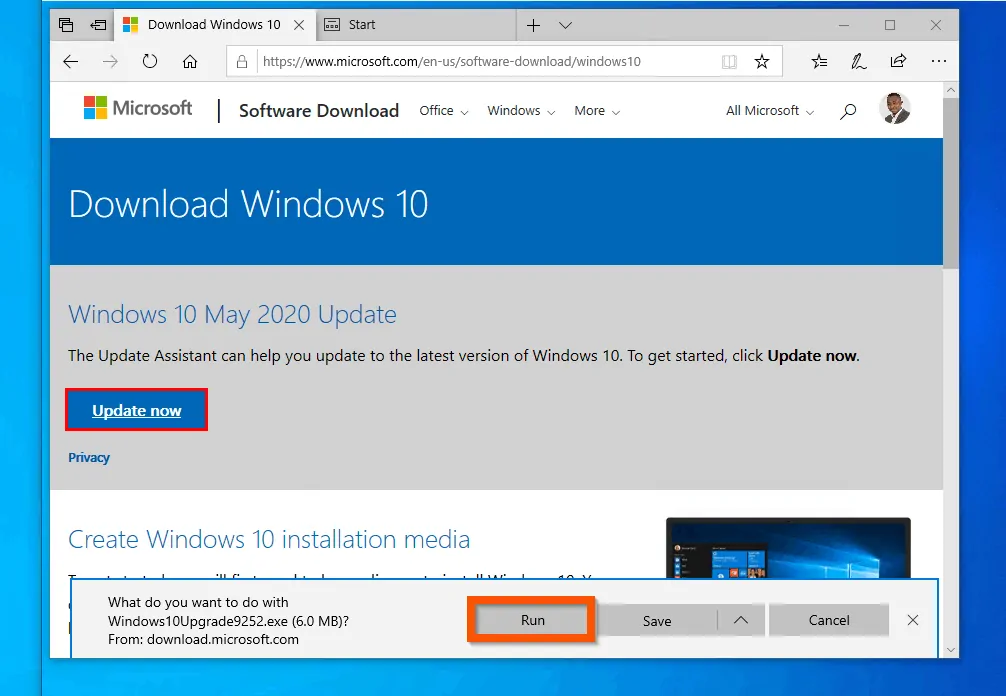The height and width of the screenshot is (696, 1006).
Task: Click the Microsoft logo
Action: click(x=138, y=108)
